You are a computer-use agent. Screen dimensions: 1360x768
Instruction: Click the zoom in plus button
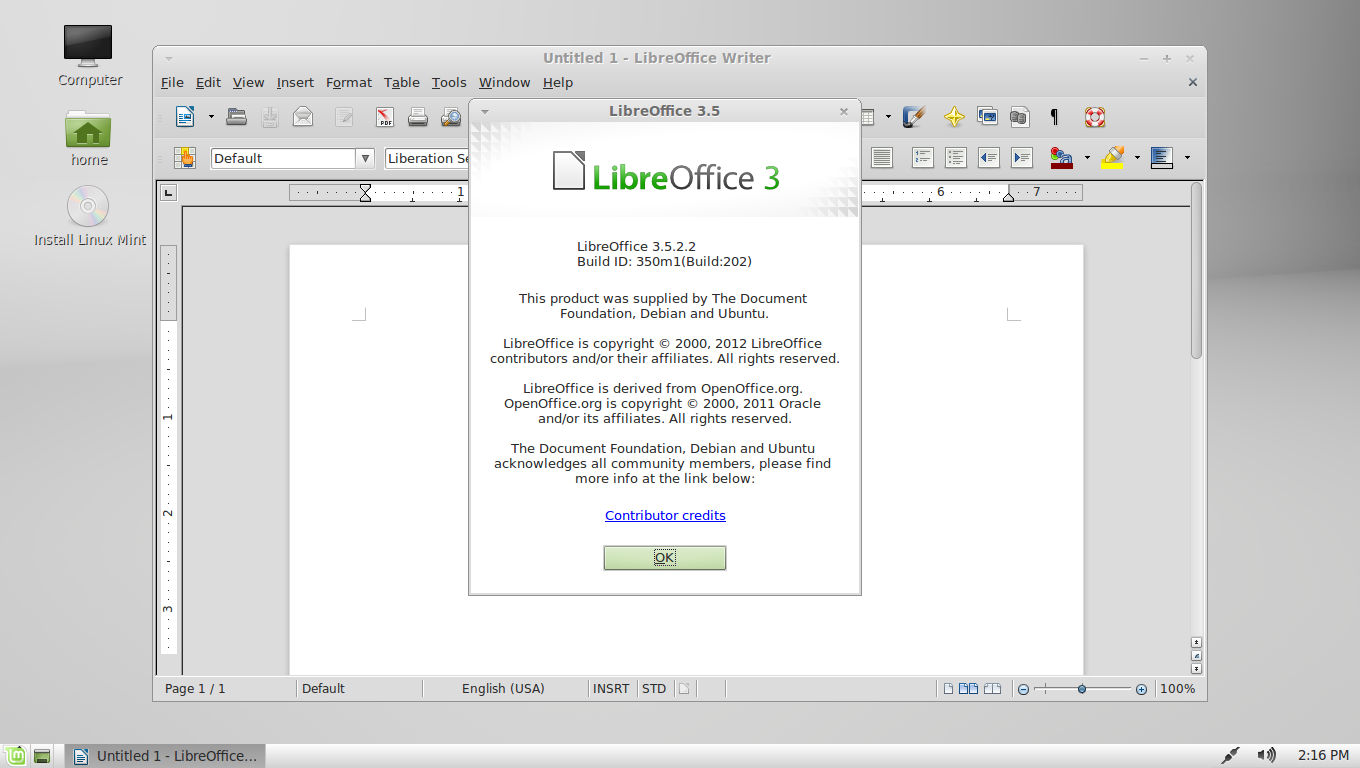[1141, 689]
